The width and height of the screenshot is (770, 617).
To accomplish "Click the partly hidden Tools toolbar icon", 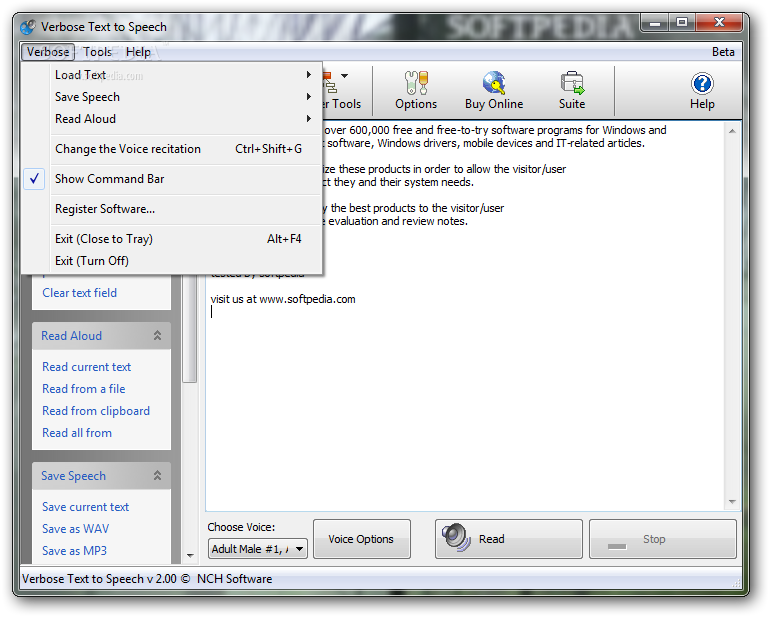I will [329, 84].
